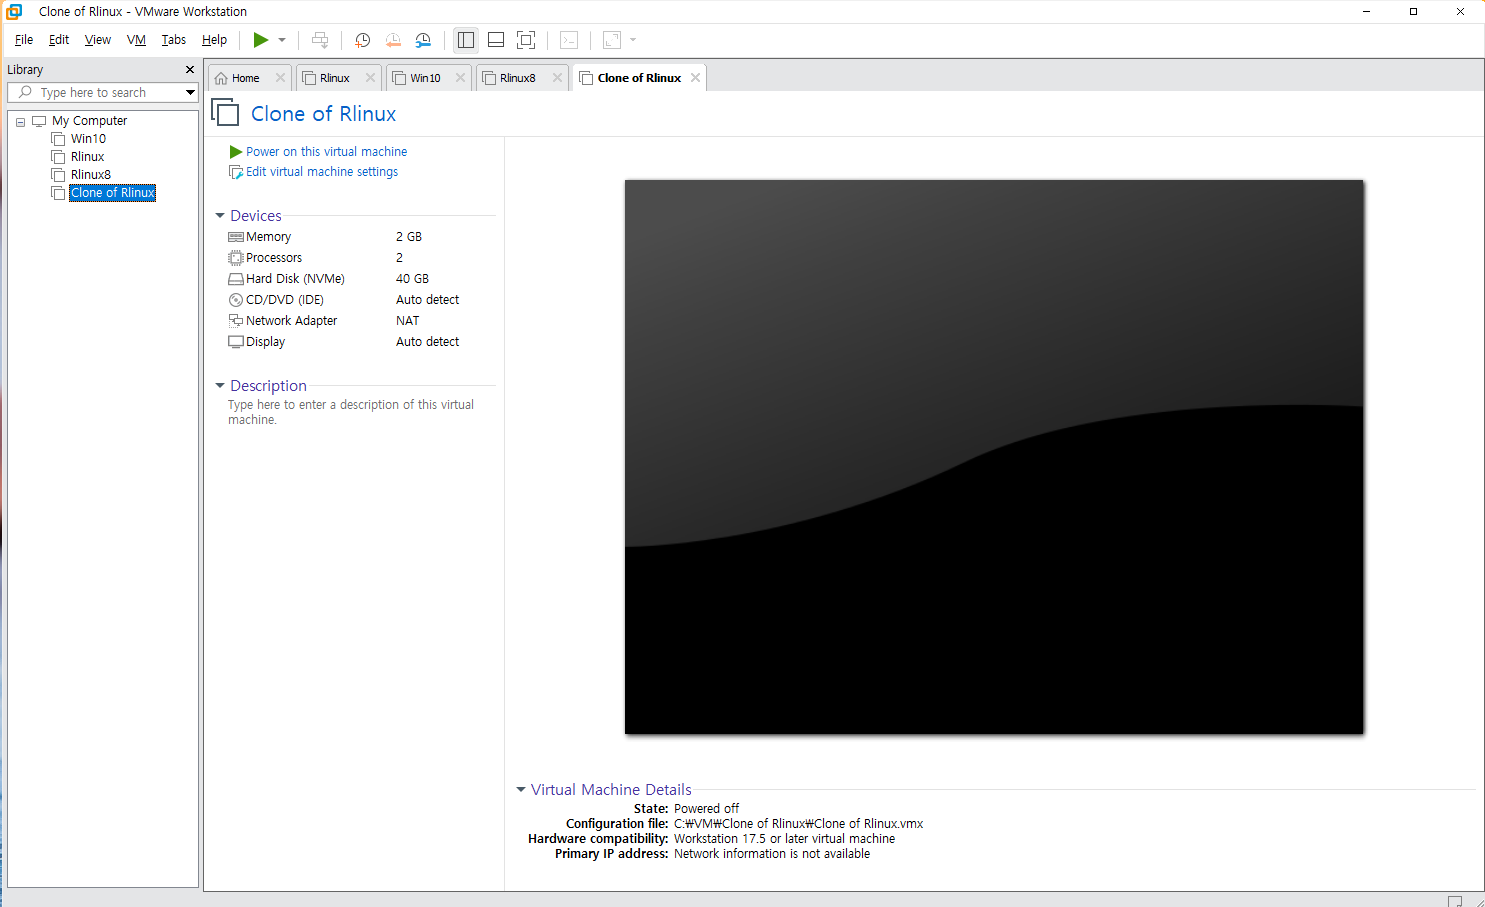Click the stretch guest display icon
The image size is (1485, 907).
[x=612, y=40]
